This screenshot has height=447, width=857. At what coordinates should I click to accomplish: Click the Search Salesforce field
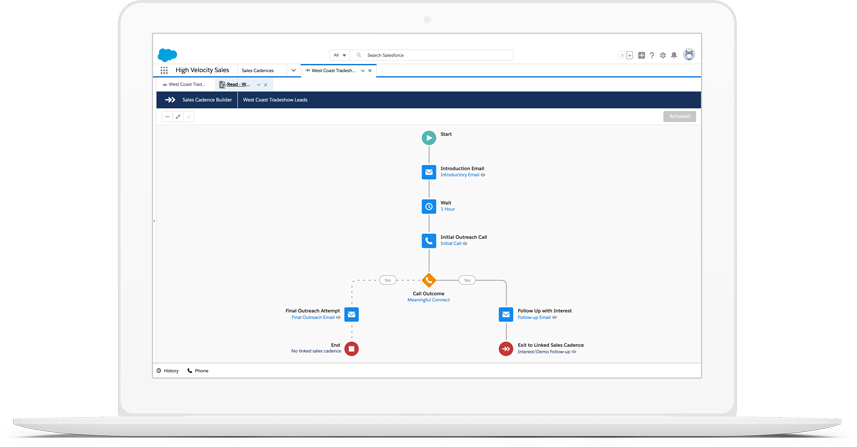(x=432, y=55)
